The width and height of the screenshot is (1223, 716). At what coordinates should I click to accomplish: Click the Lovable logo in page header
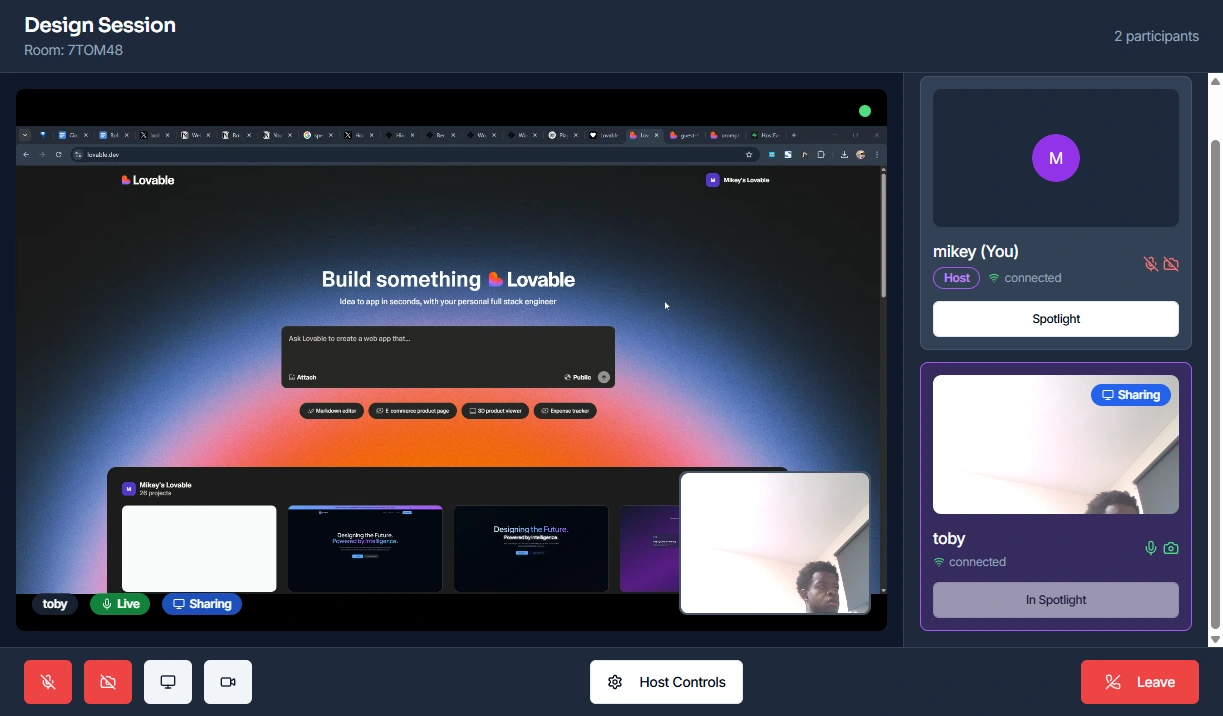point(148,180)
